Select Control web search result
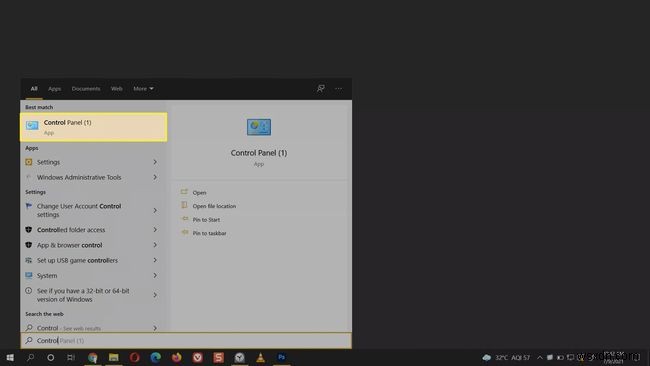Viewport: 650px width, 366px height. [94, 328]
